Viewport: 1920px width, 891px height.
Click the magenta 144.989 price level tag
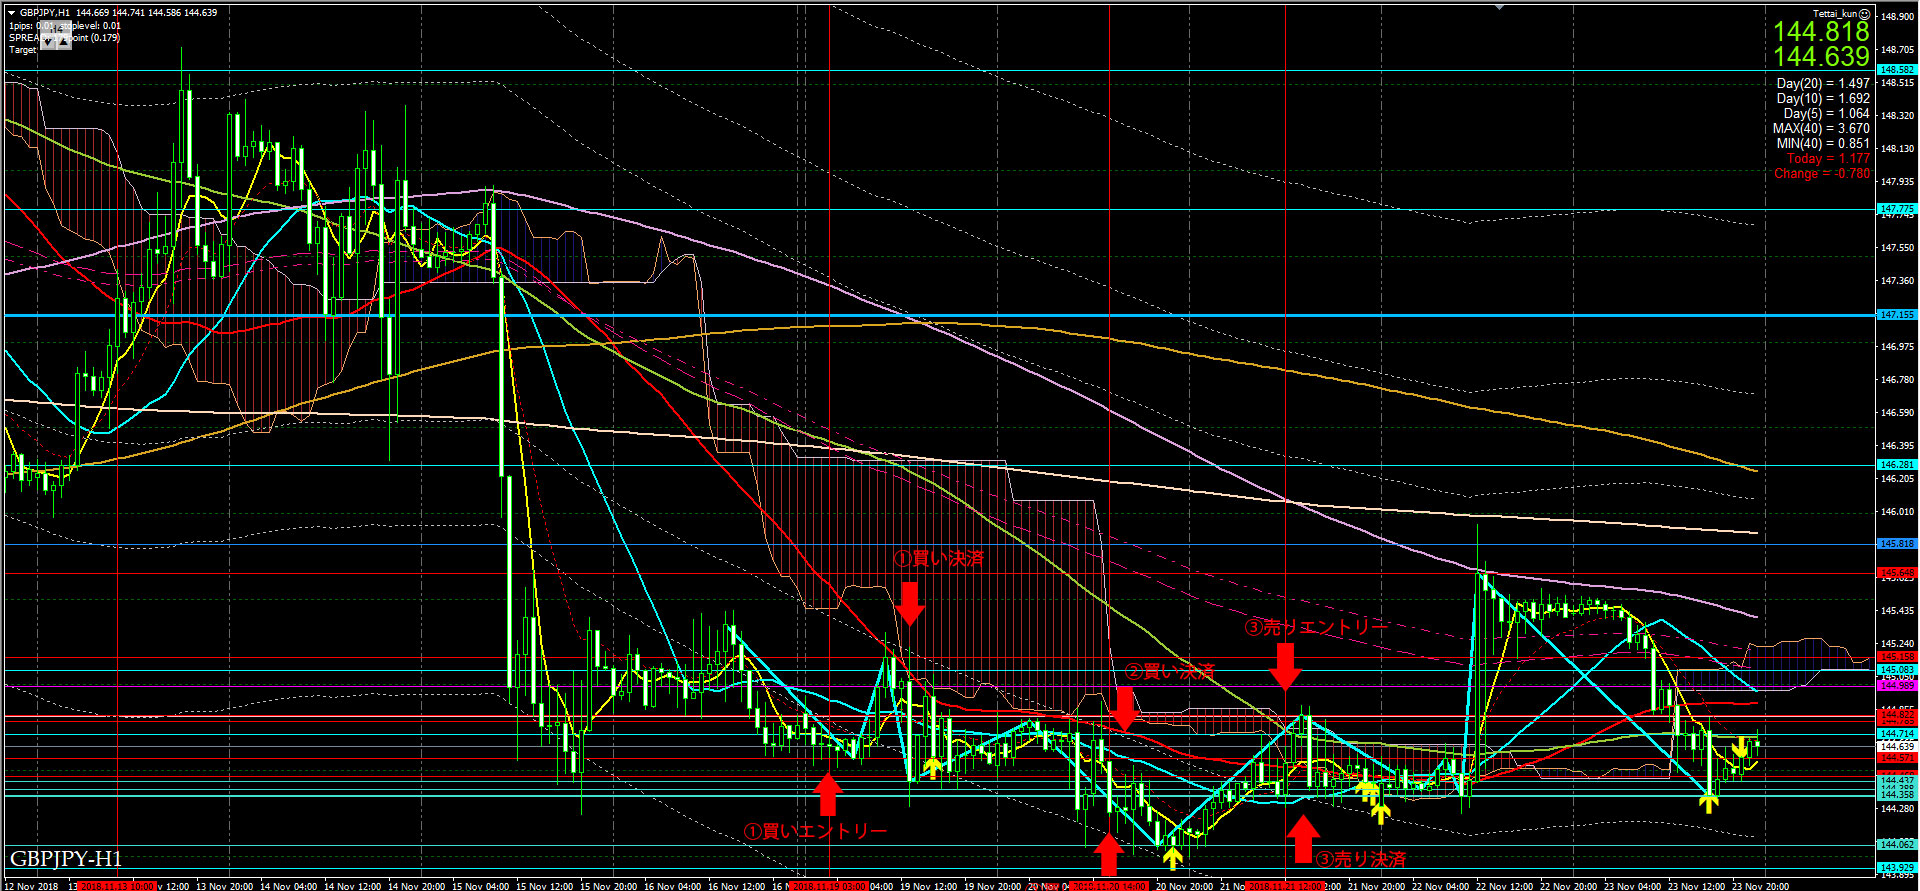pyautogui.click(x=1897, y=686)
